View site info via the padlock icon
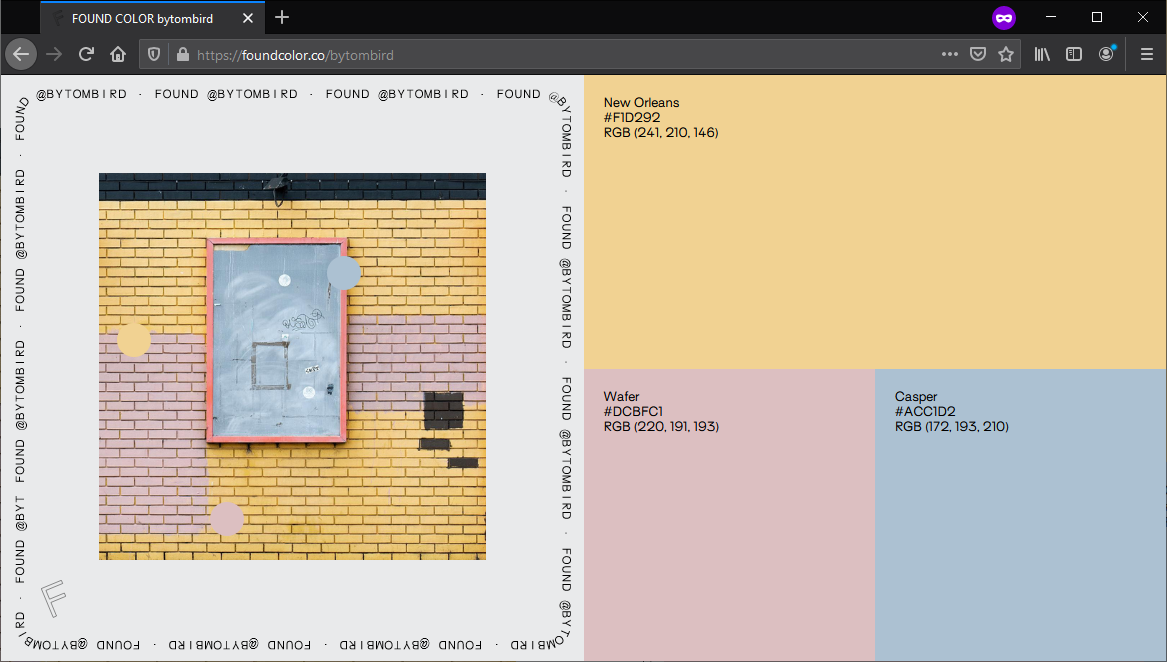This screenshot has height=662, width=1167. coord(182,55)
